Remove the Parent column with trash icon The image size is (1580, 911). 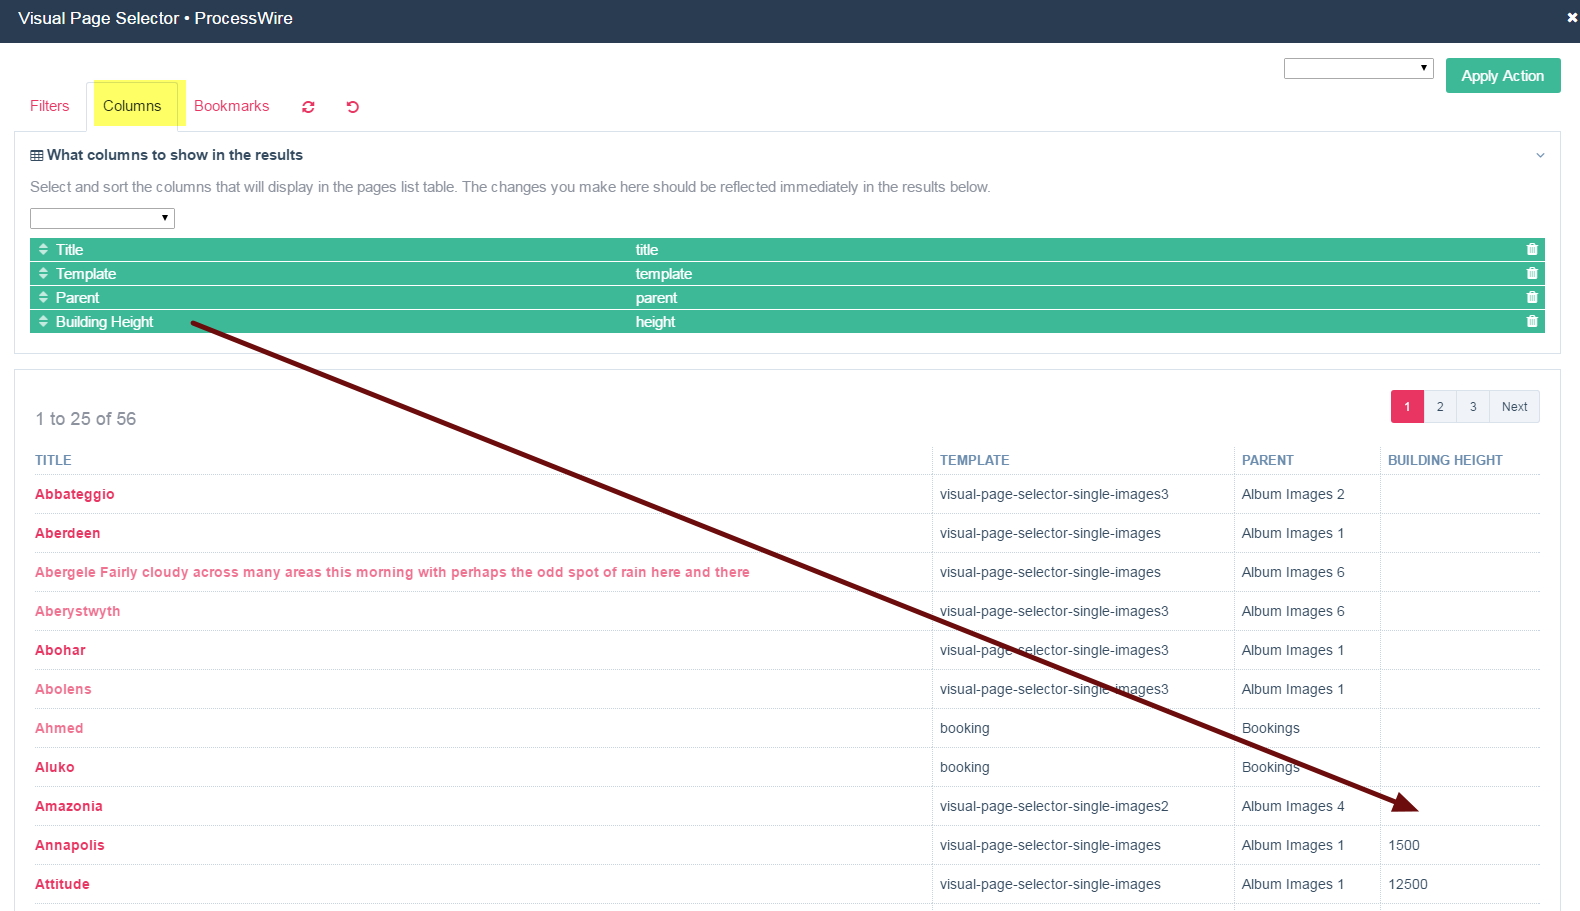(1532, 298)
